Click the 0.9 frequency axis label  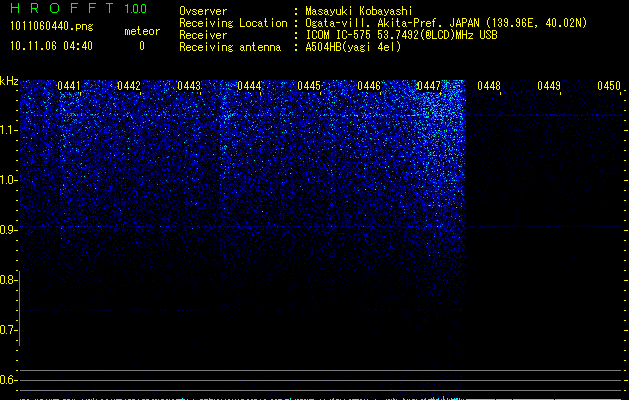(x=8, y=230)
